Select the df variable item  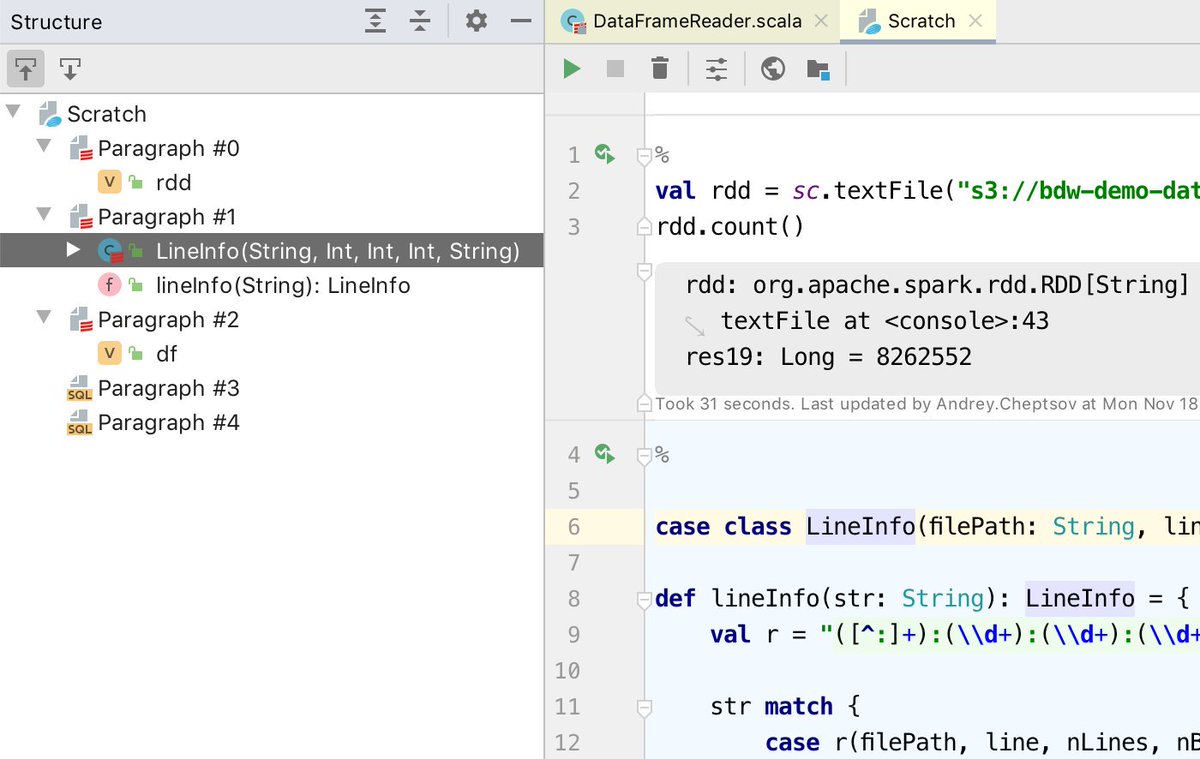(x=272, y=353)
